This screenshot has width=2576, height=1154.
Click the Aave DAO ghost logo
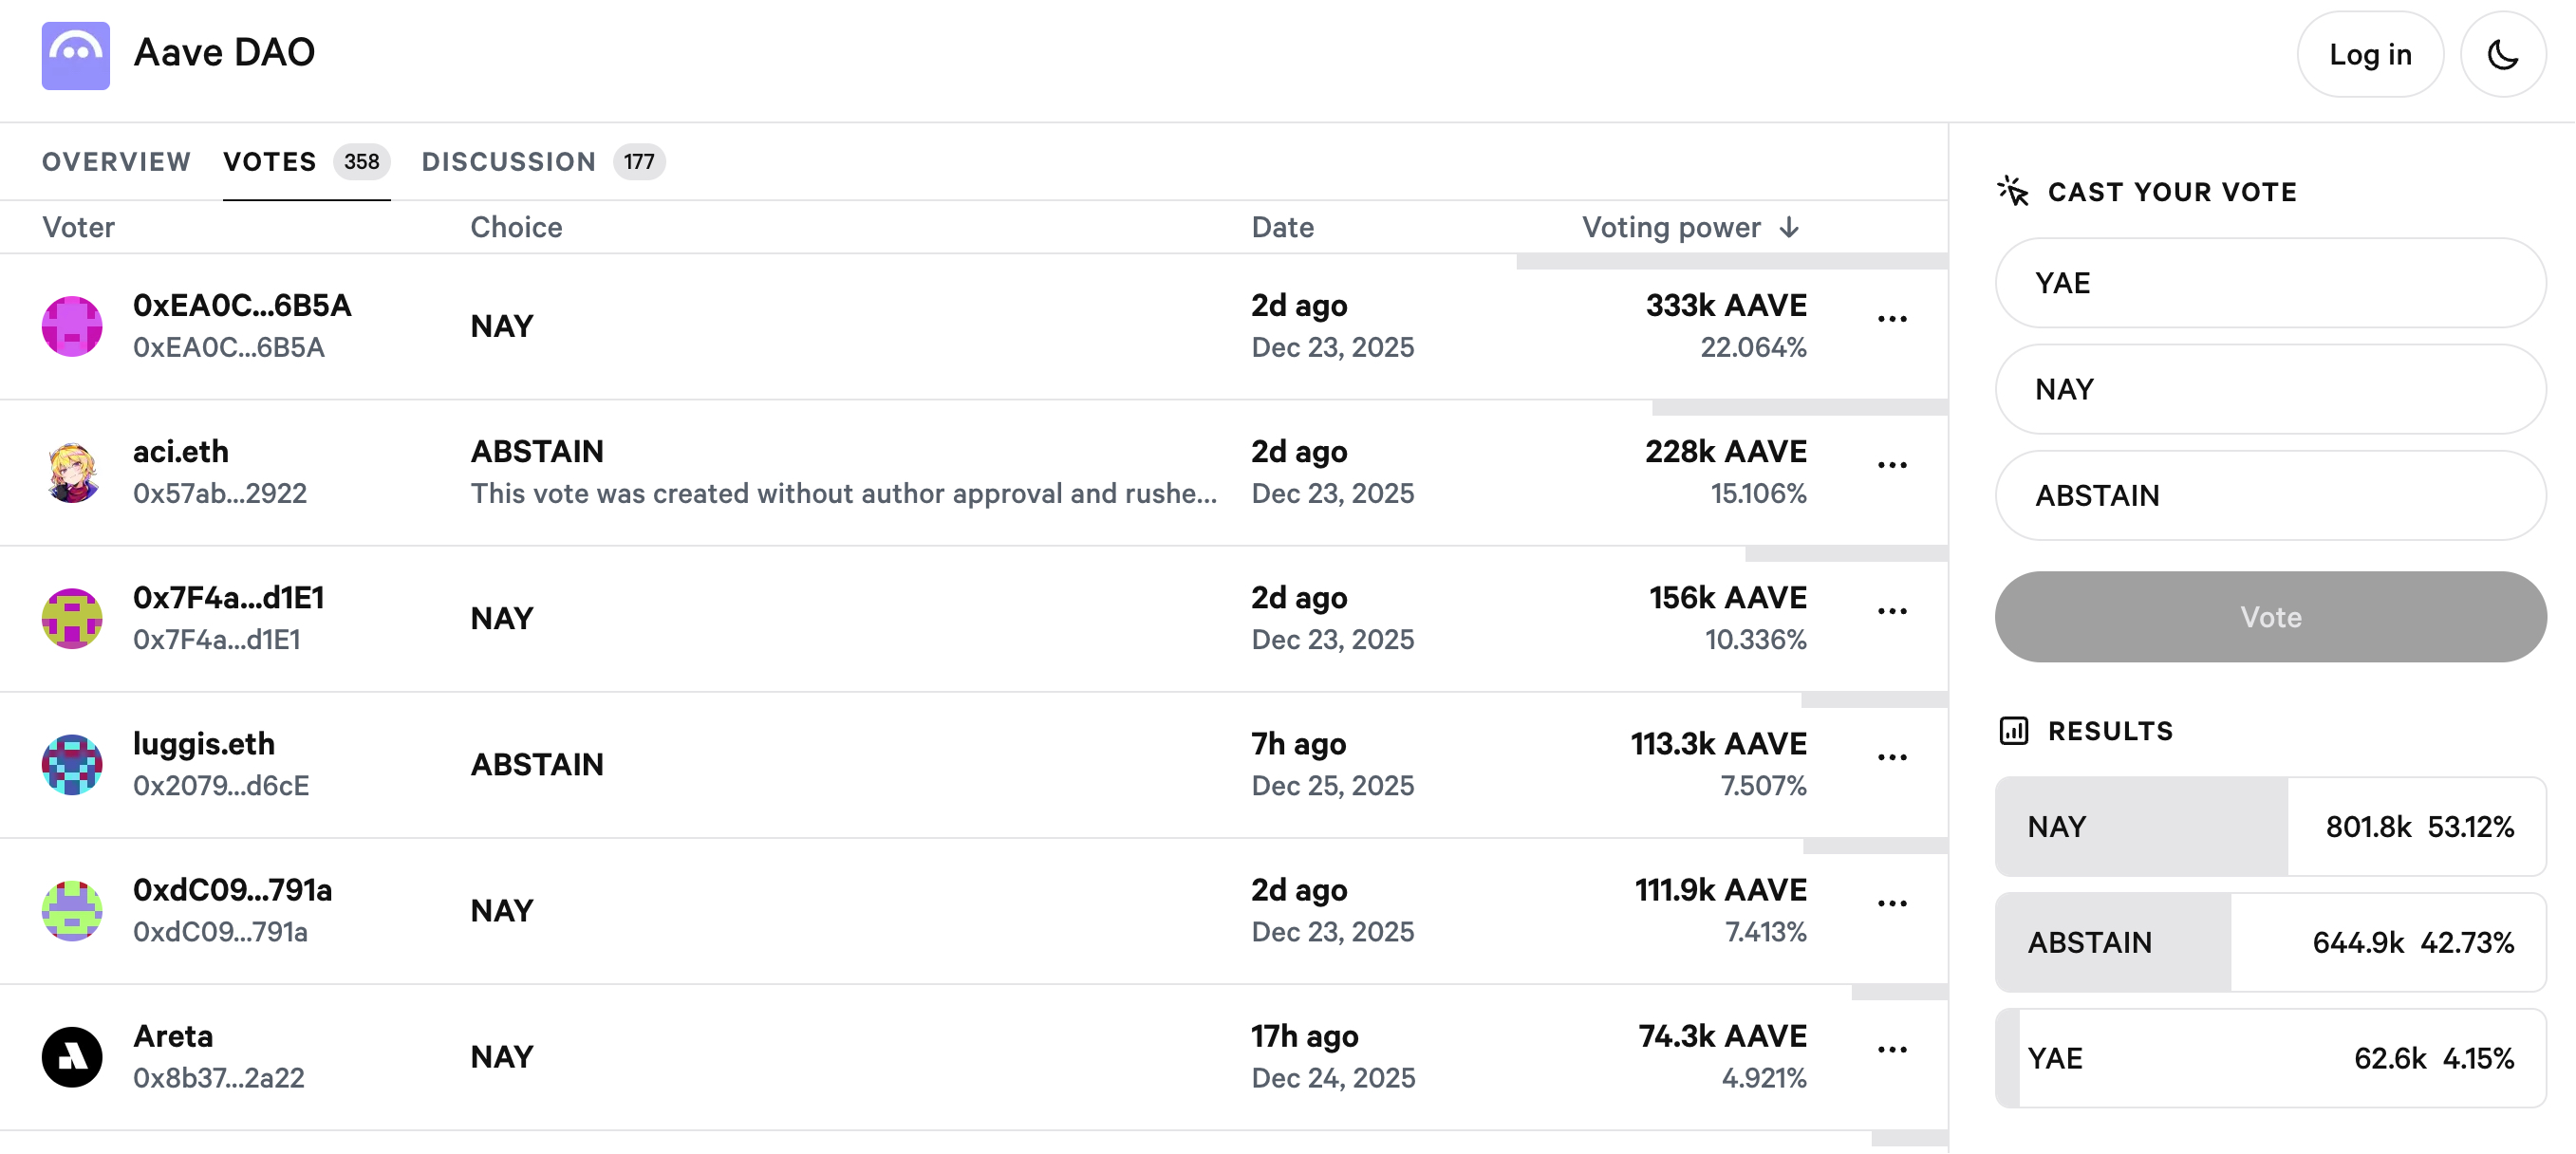(75, 56)
